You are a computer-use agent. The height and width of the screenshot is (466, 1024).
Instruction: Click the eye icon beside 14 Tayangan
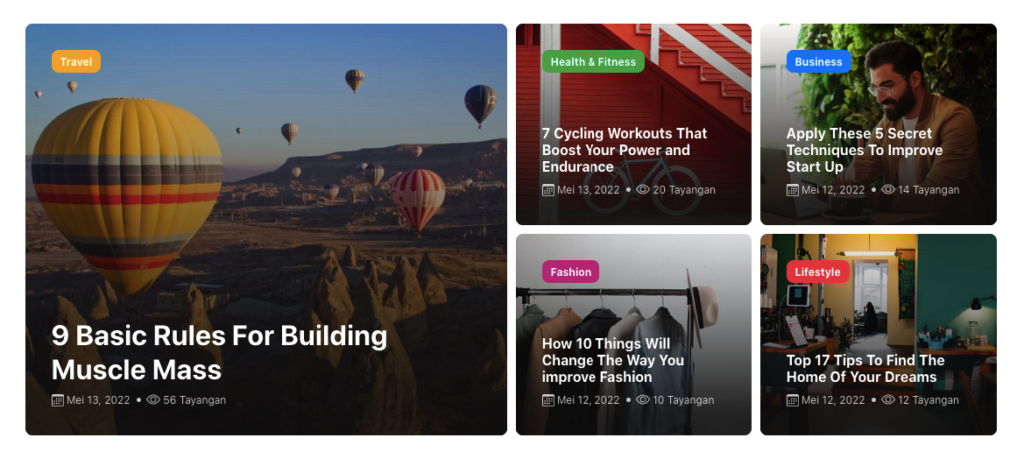pyautogui.click(x=888, y=190)
